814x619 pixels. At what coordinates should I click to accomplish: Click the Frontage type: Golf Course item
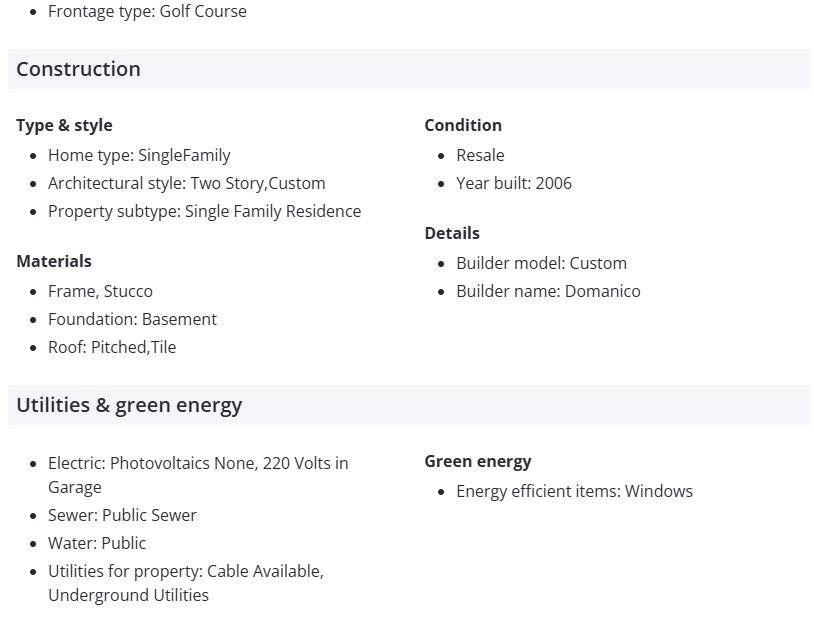(x=147, y=11)
